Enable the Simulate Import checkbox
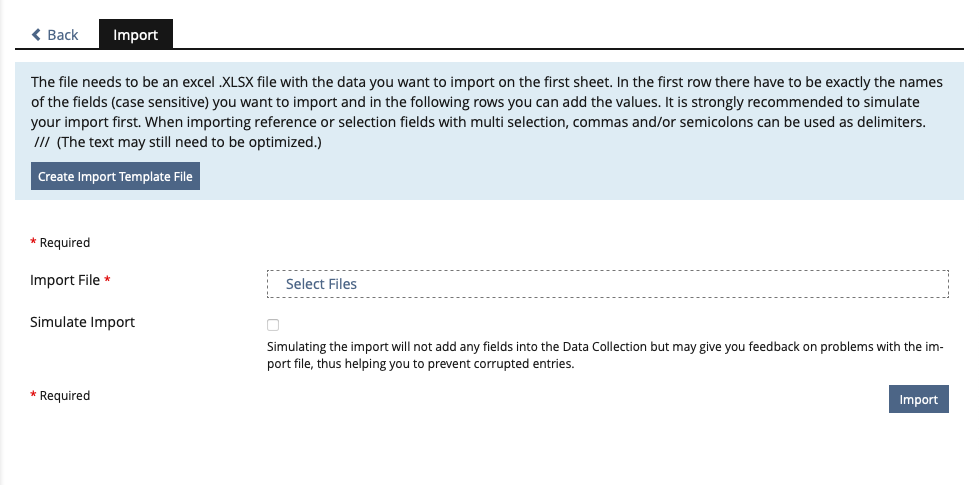Screen dimensions: 979x485 pyautogui.click(x=273, y=325)
